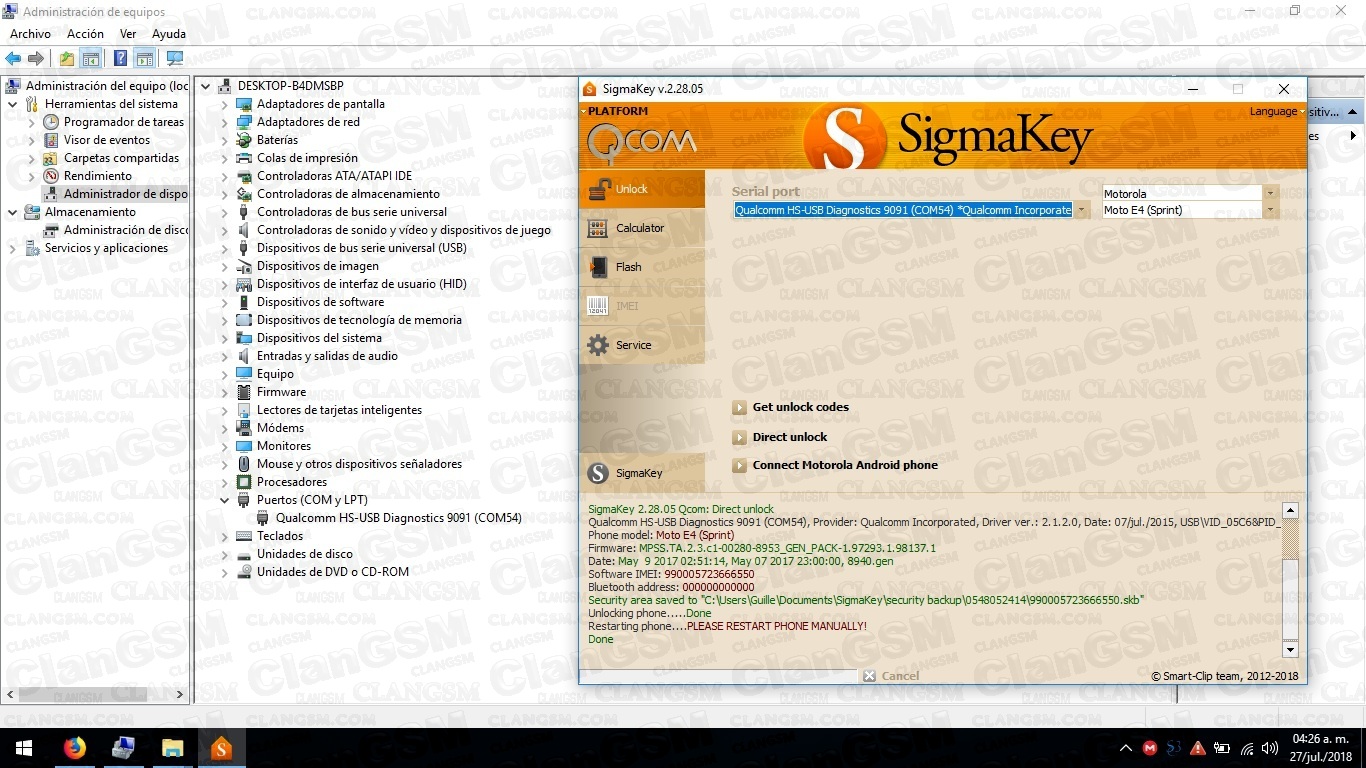The height and width of the screenshot is (768, 1366).
Task: Click the Back arrow in the MMC toolbar
Action: pos(13,59)
